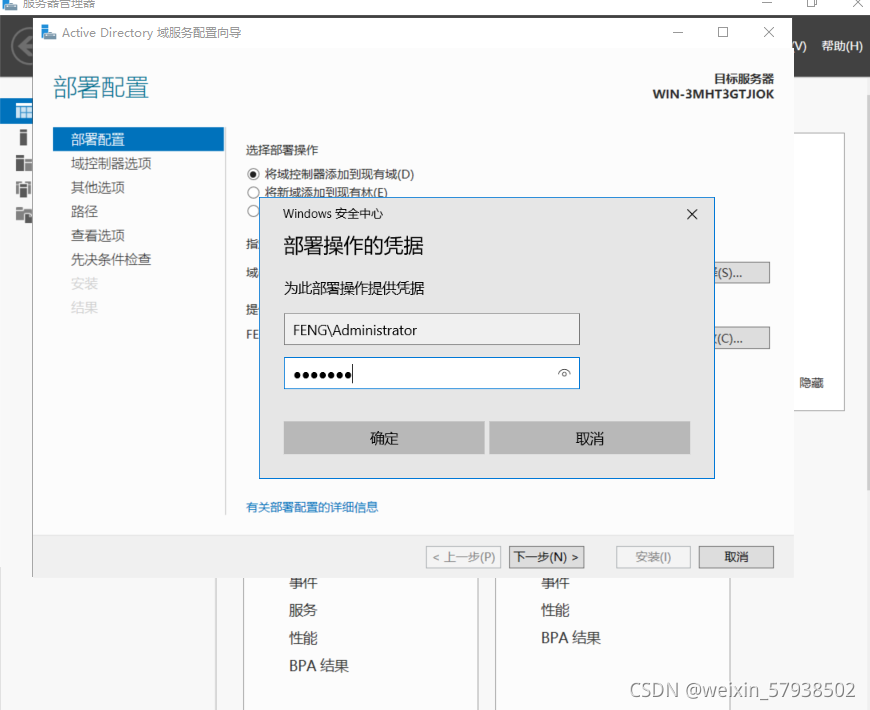Close the Active Directory wizard window
This screenshot has height=710, width=870.
[x=768, y=32]
